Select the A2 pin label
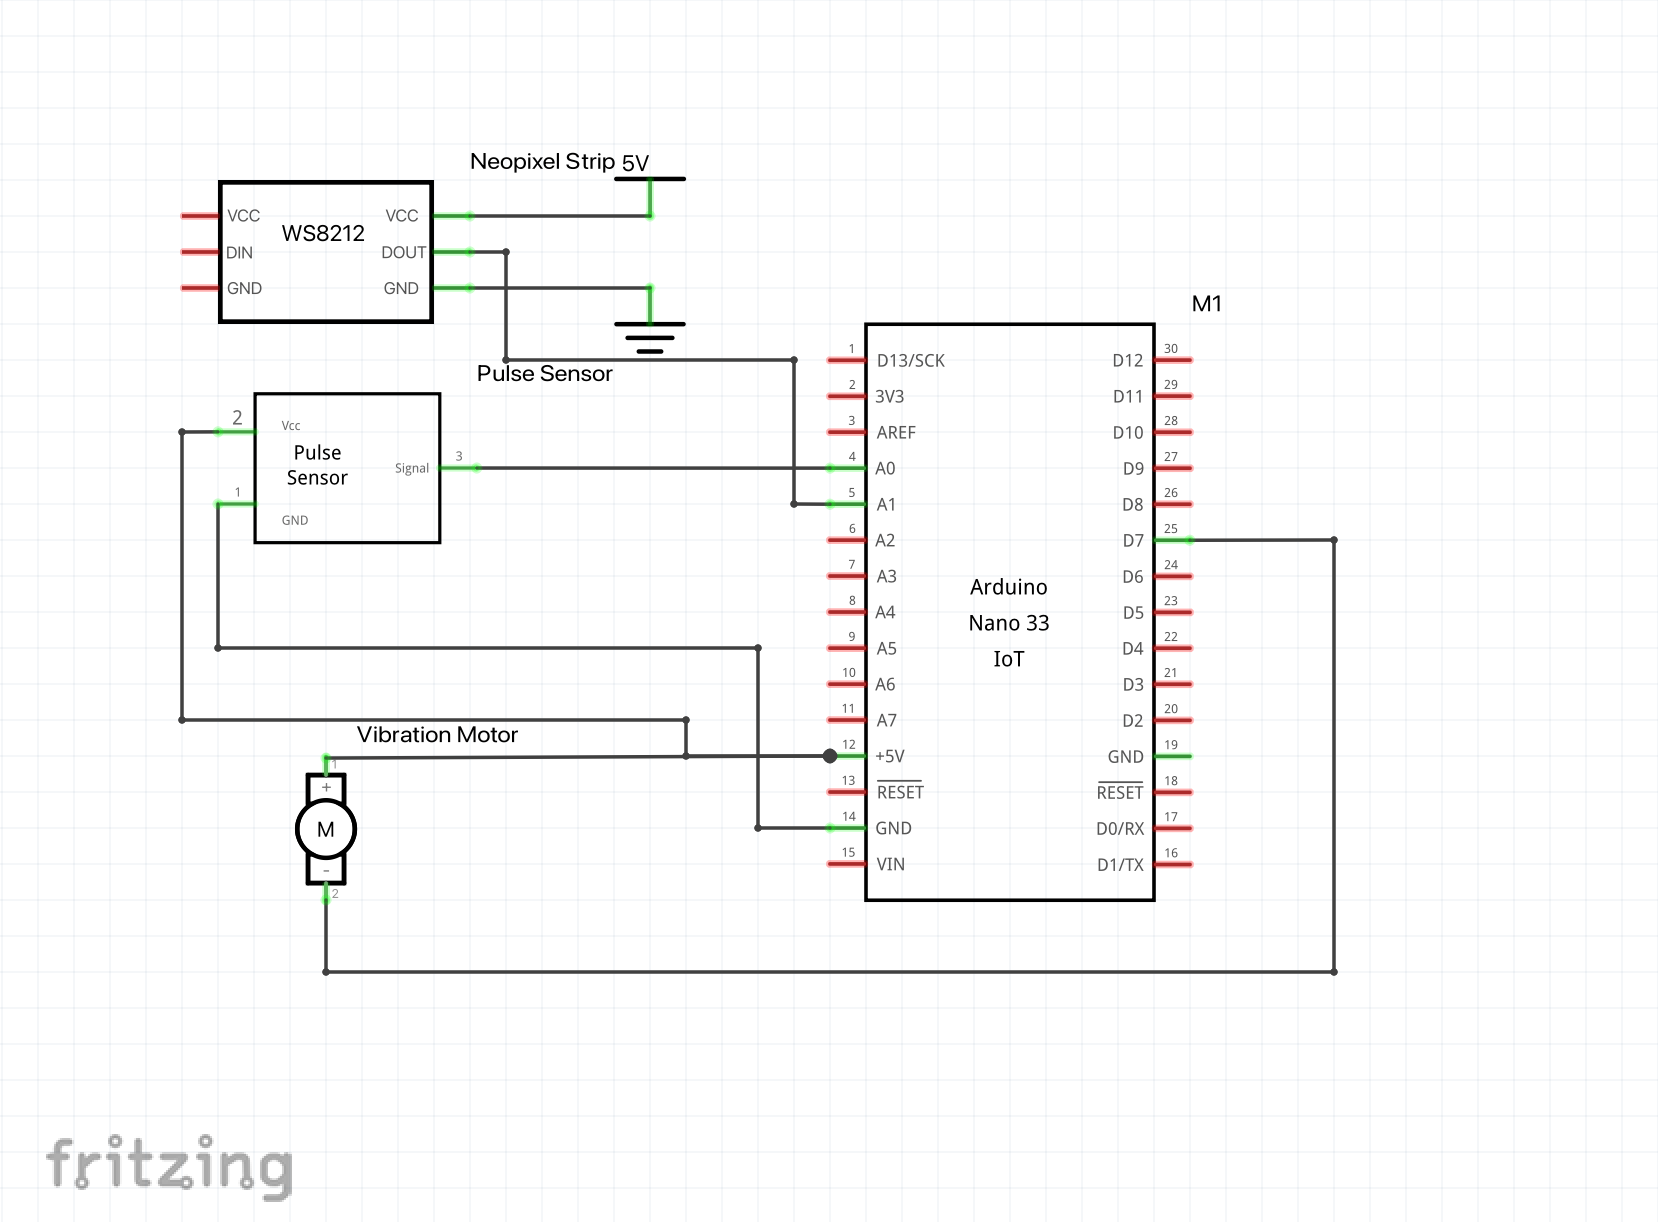The width and height of the screenshot is (1658, 1222). pyautogui.click(x=885, y=540)
